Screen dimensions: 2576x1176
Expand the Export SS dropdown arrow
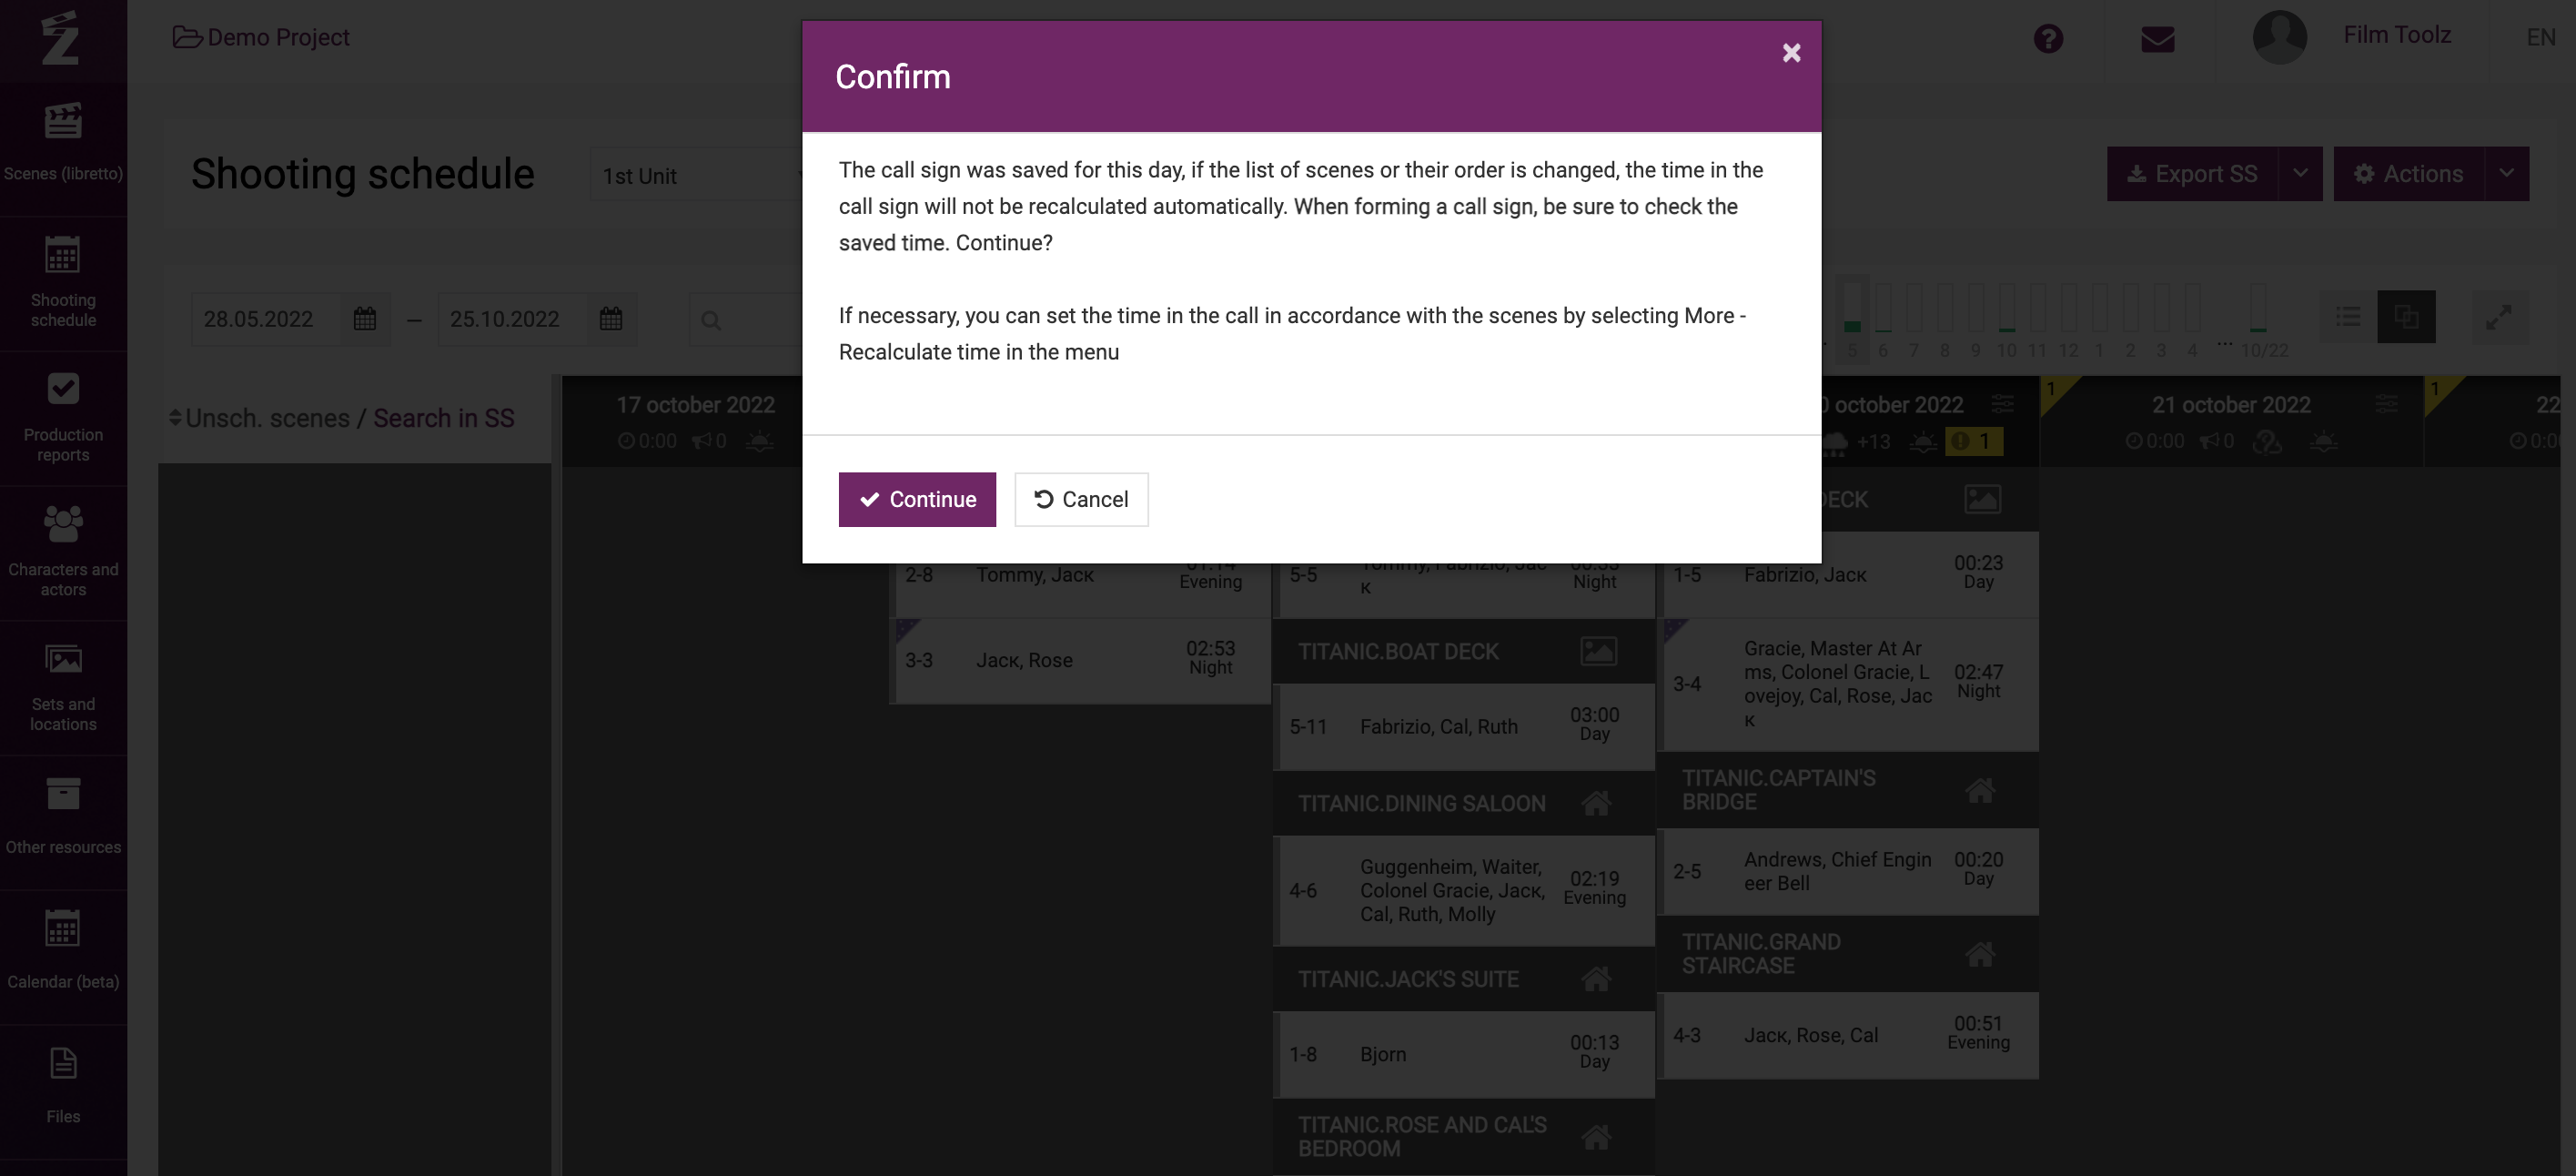pos(2300,174)
